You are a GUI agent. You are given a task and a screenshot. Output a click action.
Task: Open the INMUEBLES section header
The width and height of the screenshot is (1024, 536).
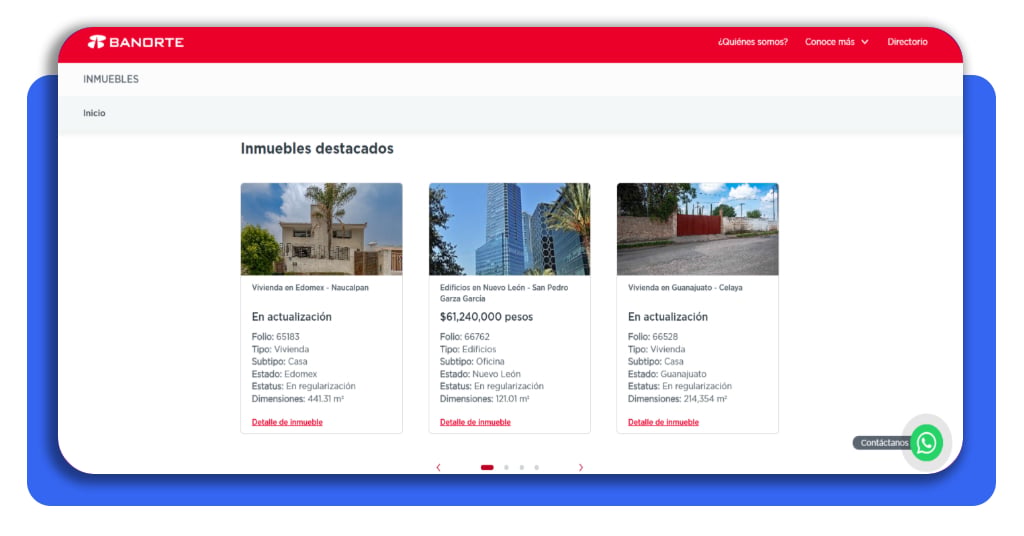(x=111, y=79)
